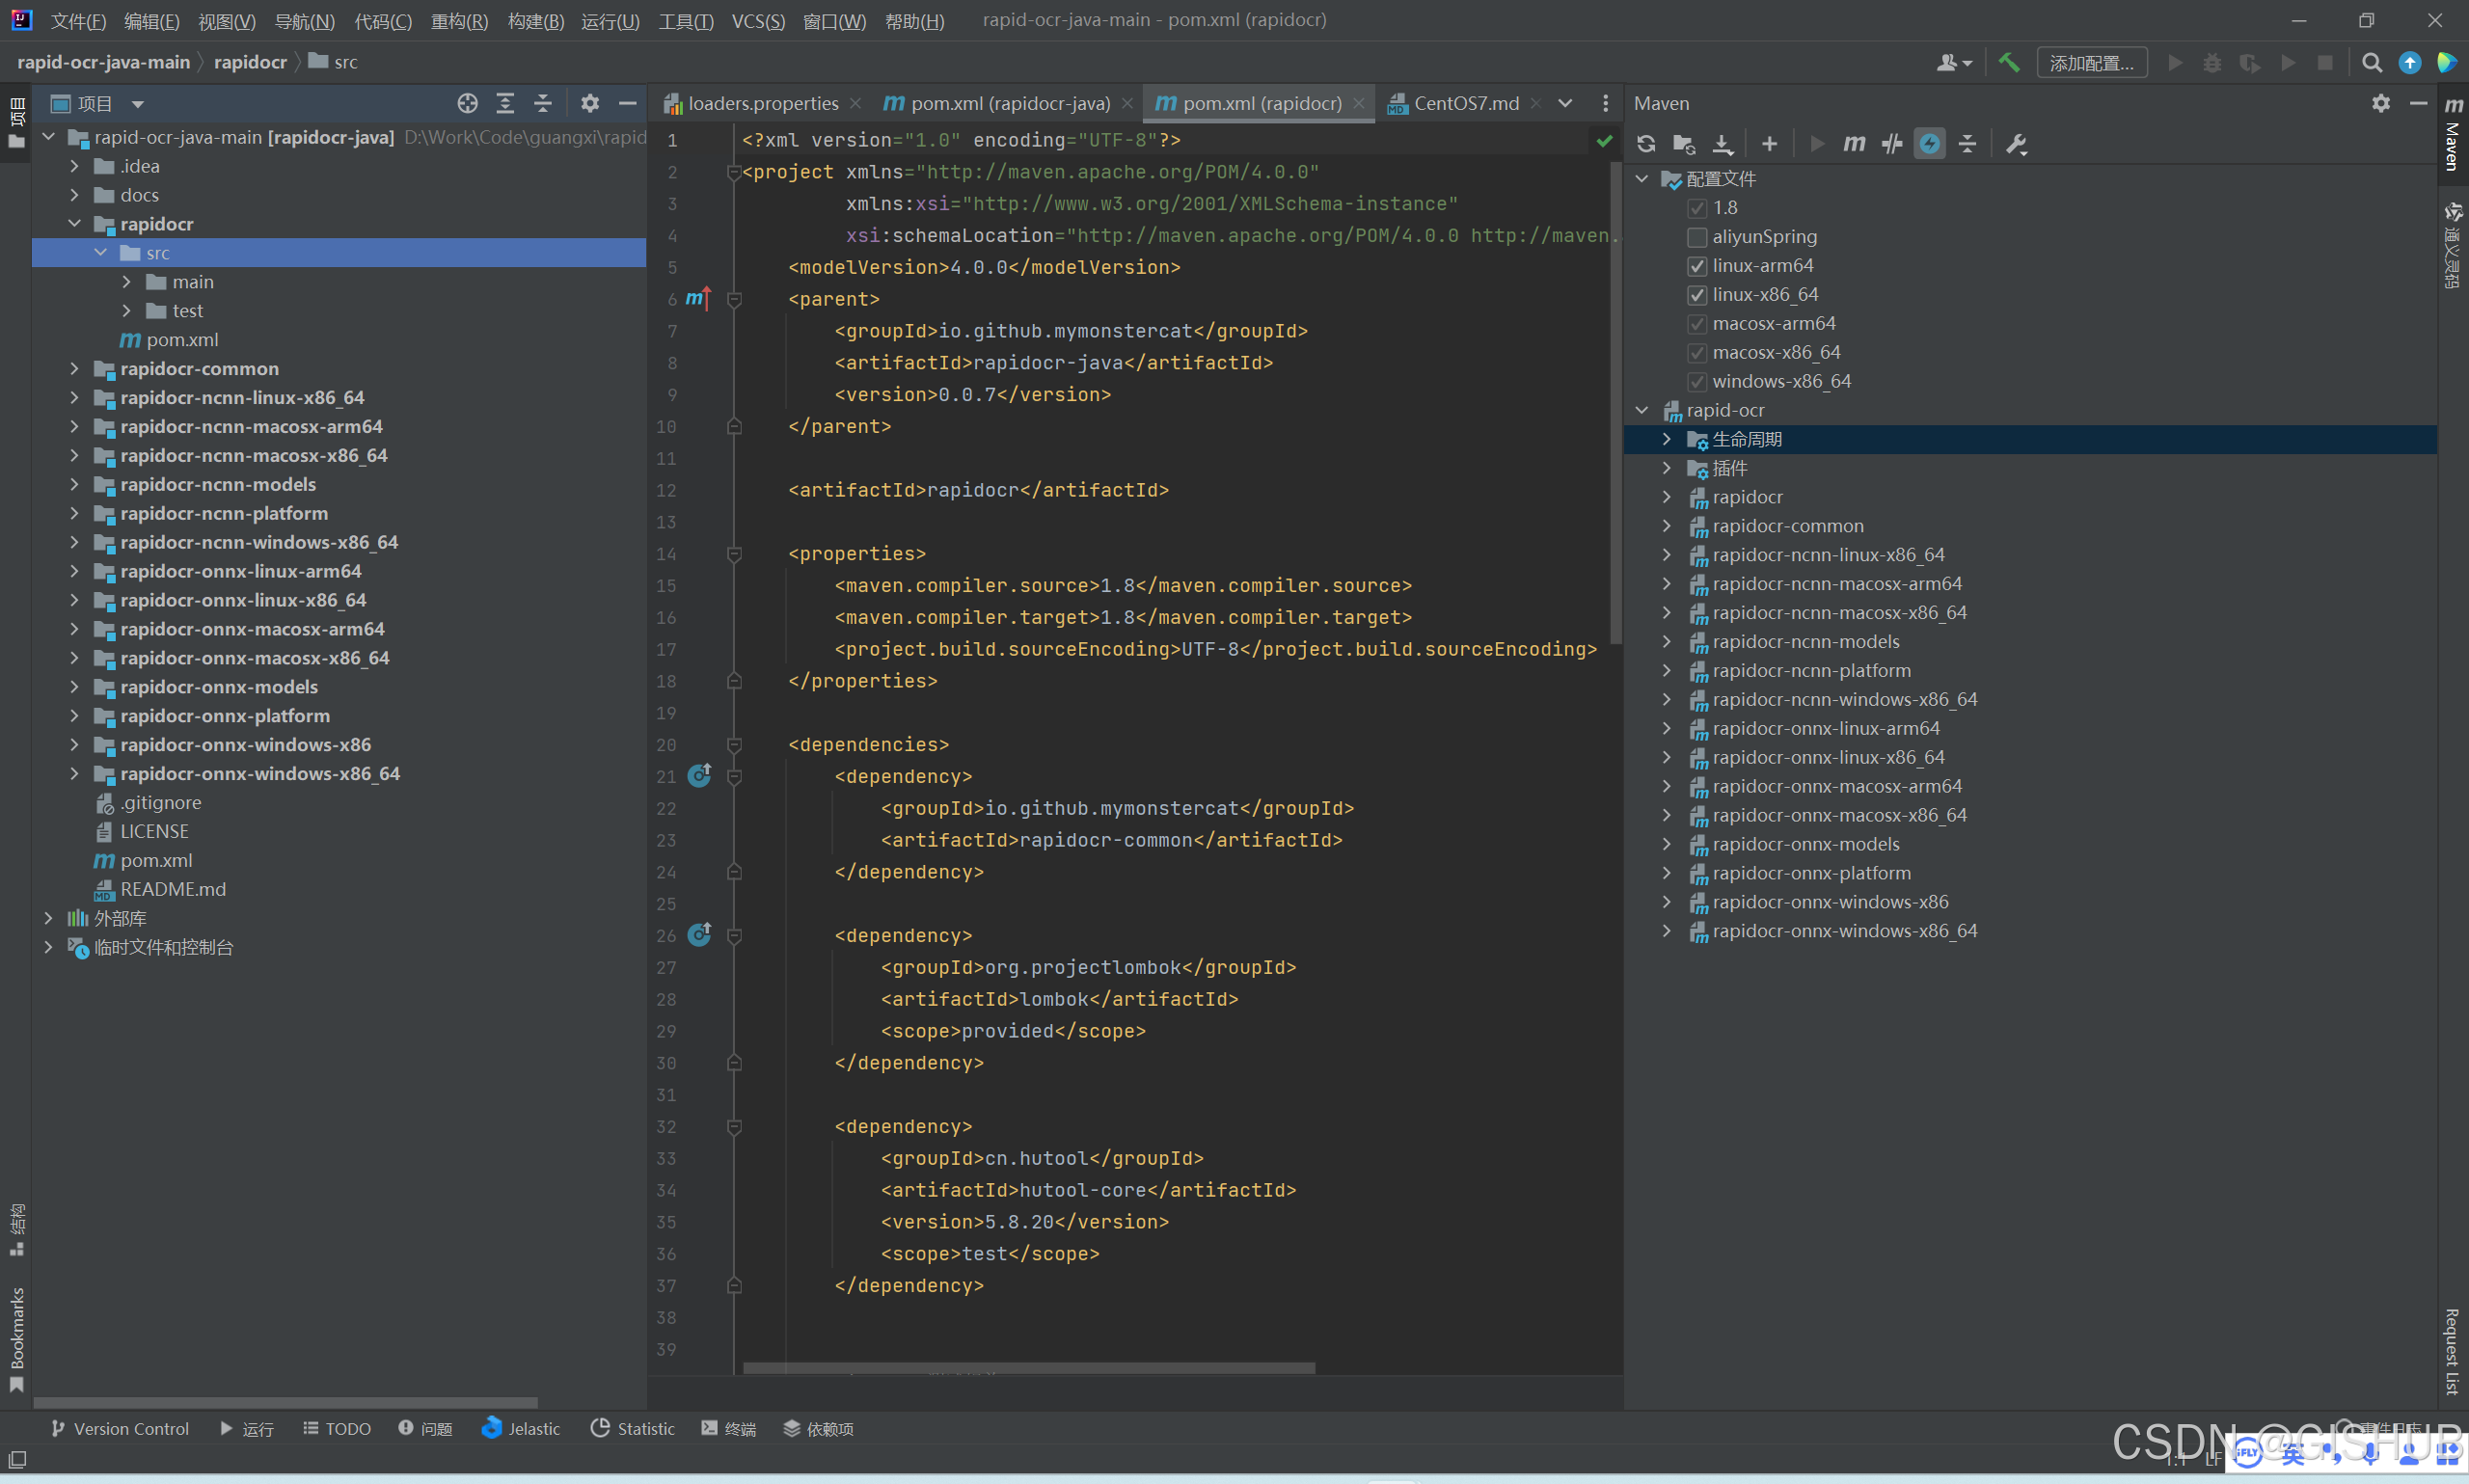Disable the linux-arm64 Maven profile
2469x1484 pixels.
point(1696,265)
